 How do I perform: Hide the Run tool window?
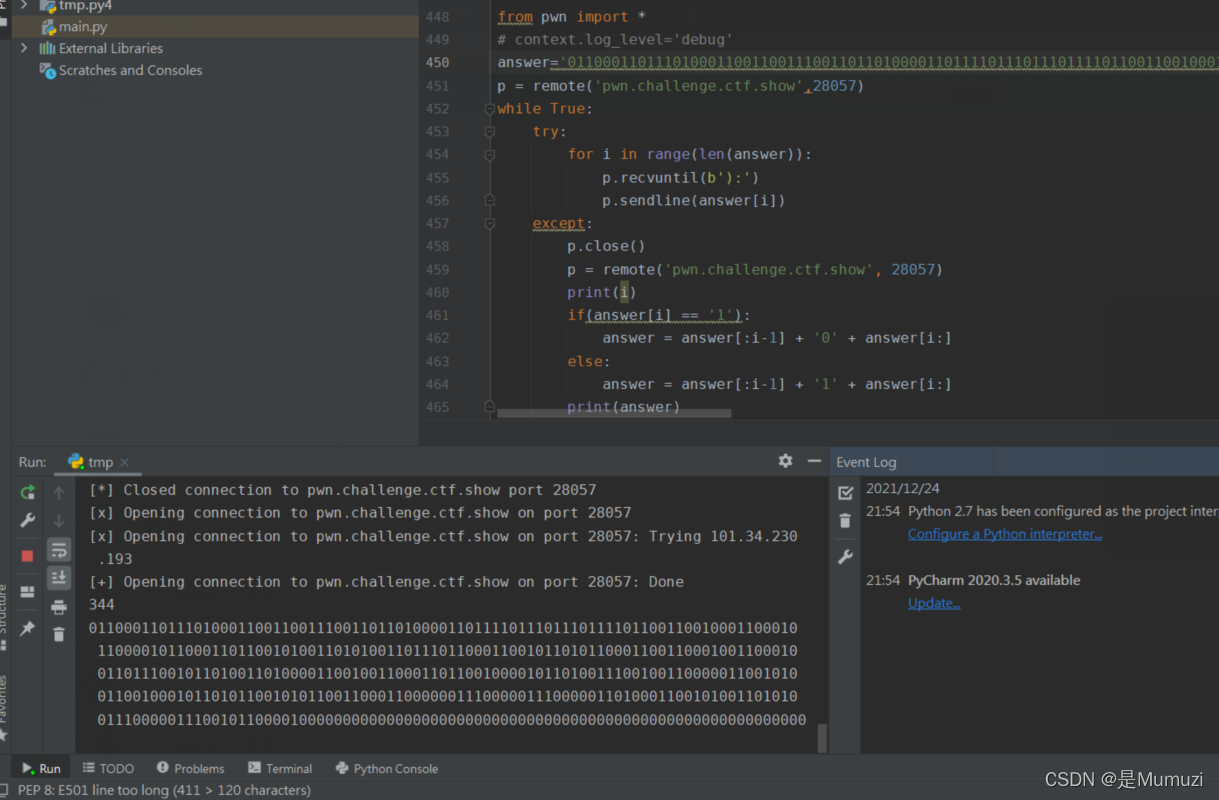point(814,461)
